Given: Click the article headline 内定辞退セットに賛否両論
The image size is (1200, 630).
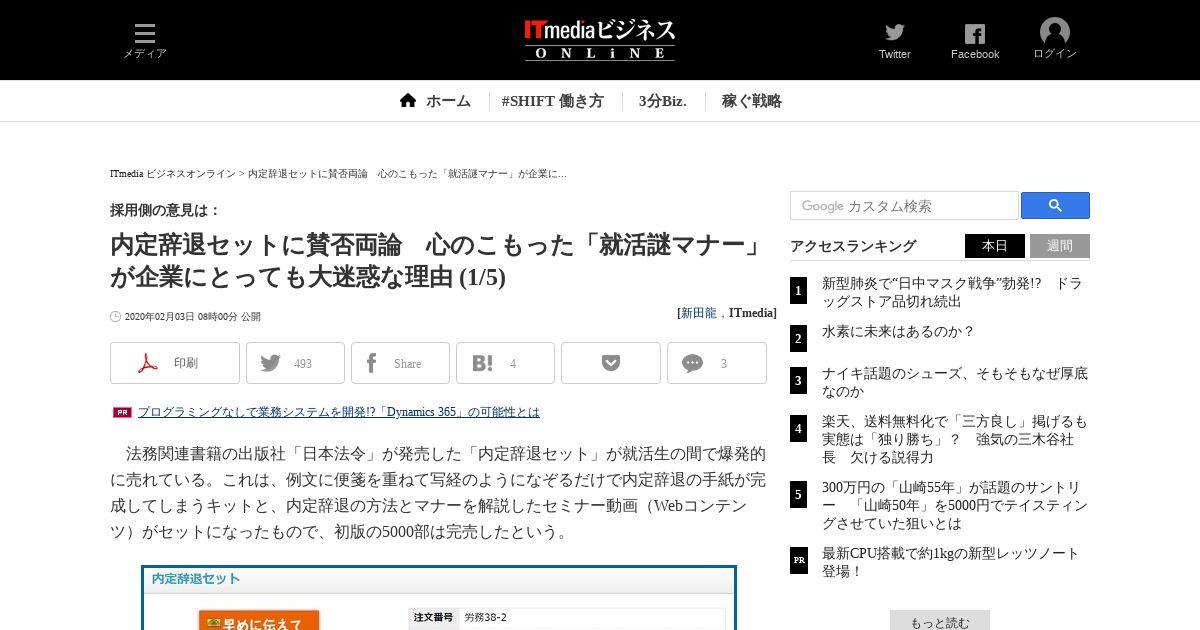Looking at the screenshot, I should 437,260.
